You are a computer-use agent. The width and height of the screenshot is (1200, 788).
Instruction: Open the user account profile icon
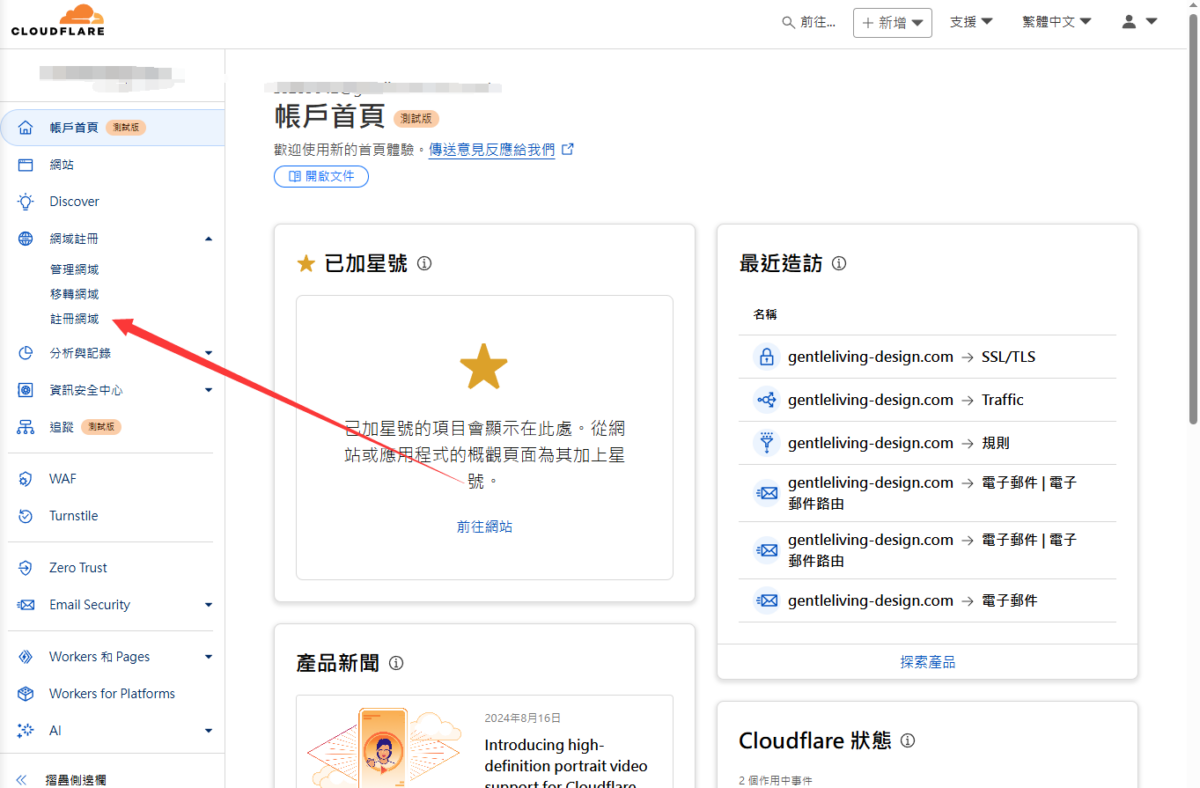click(x=1129, y=22)
